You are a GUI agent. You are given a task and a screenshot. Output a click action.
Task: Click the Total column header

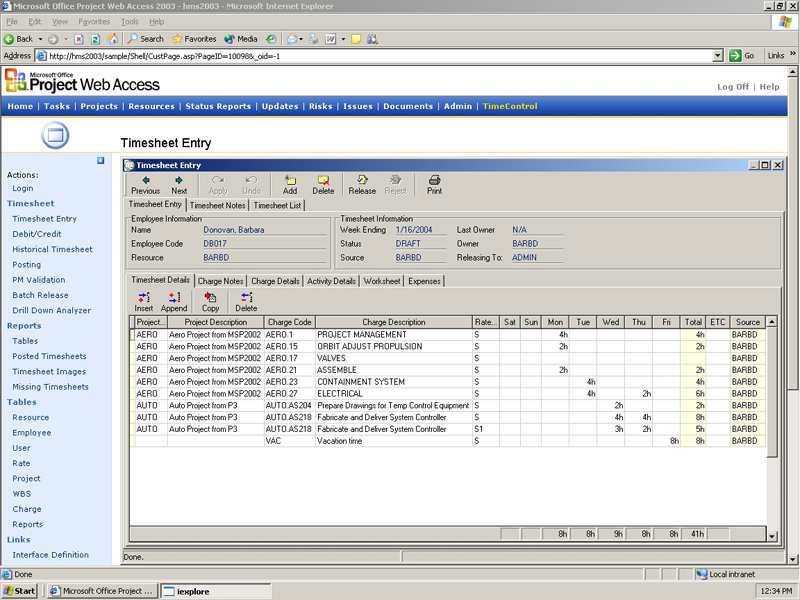point(693,322)
